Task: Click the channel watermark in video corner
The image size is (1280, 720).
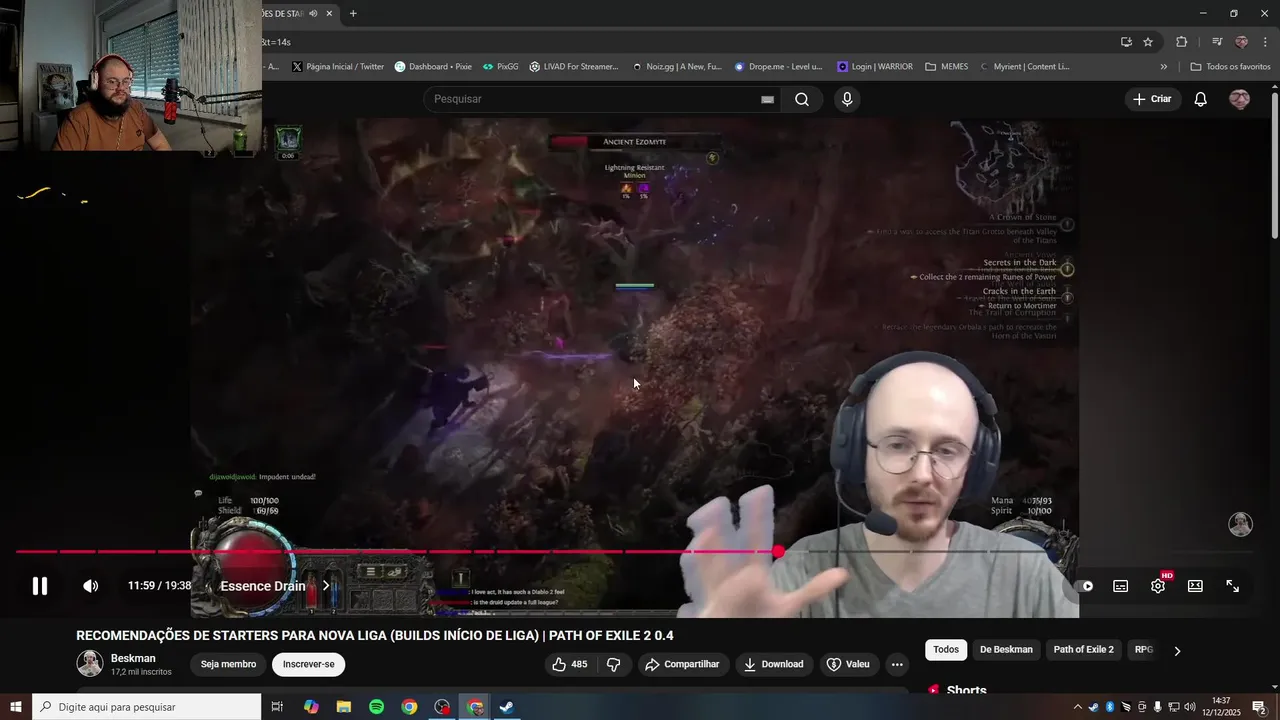Action: (1240, 525)
